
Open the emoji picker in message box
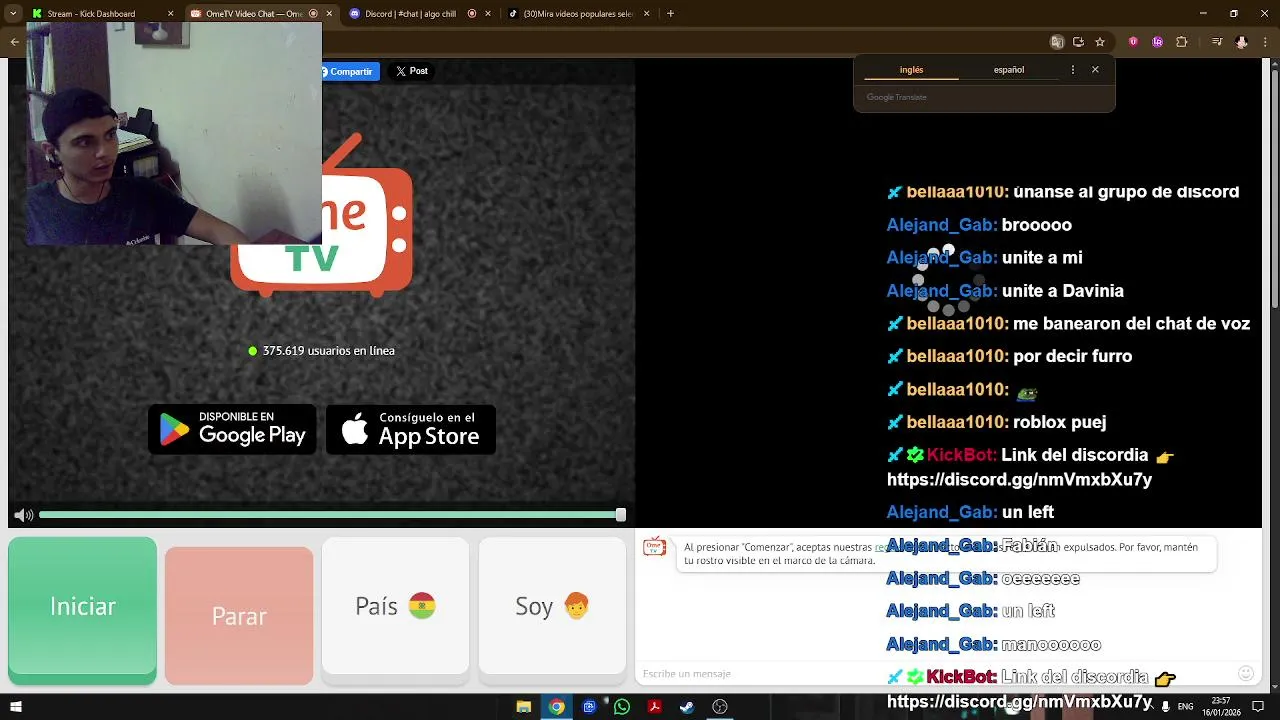1245,674
